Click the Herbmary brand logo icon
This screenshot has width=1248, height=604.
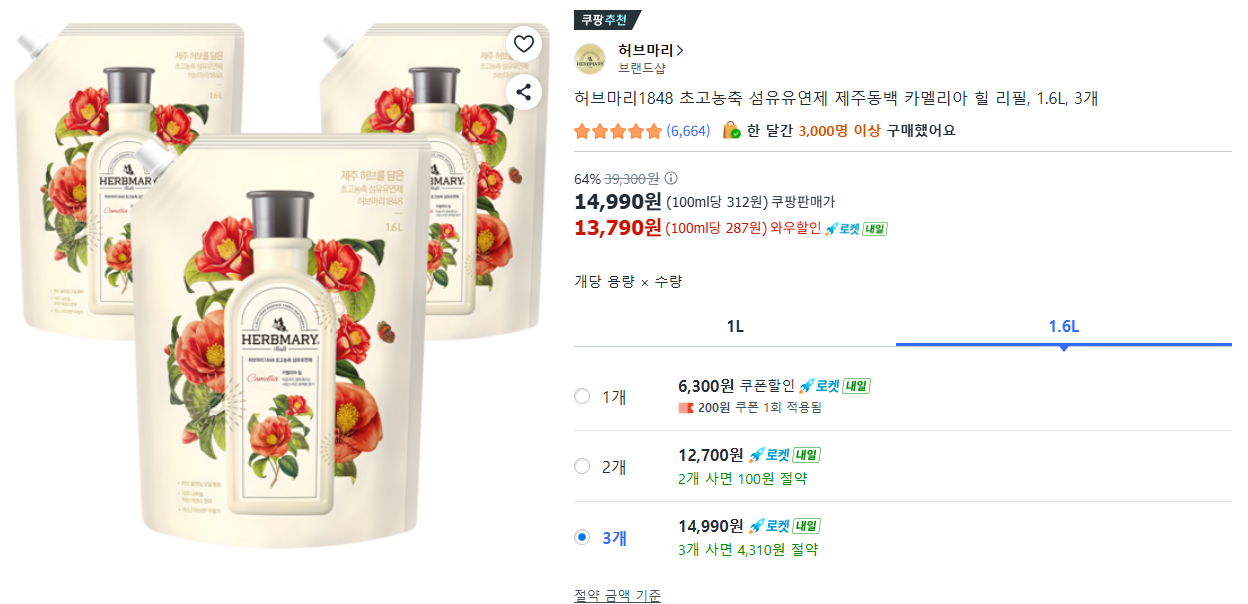[590, 59]
